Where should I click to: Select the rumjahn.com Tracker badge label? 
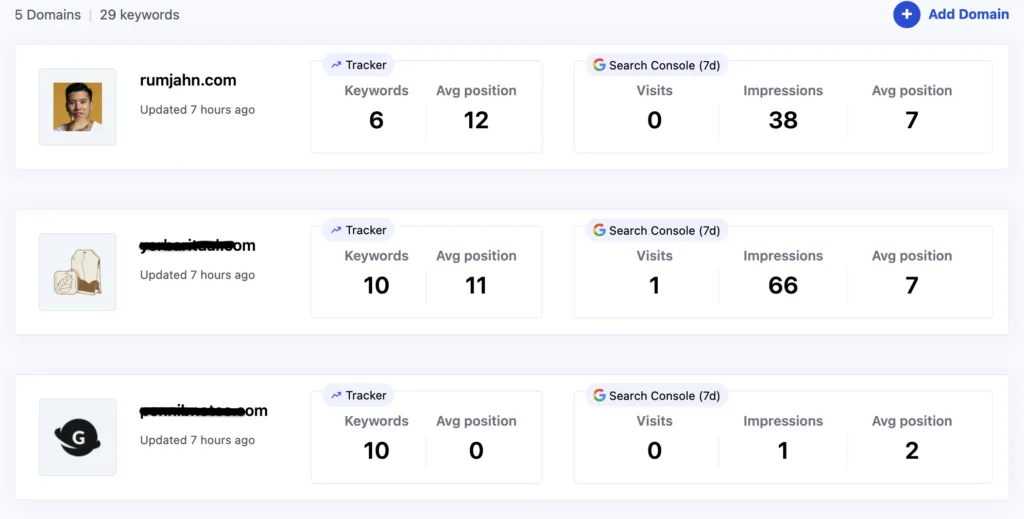coord(366,65)
